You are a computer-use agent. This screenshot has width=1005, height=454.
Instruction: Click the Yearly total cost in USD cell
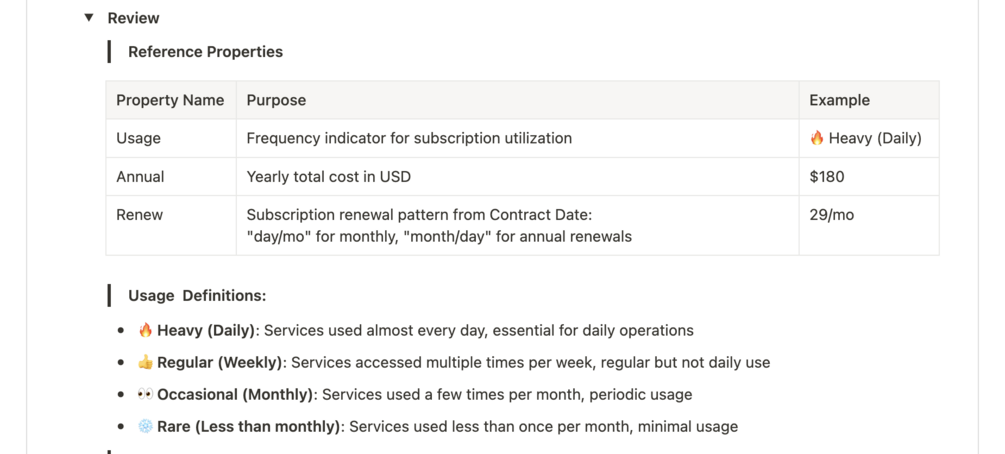tap(328, 176)
